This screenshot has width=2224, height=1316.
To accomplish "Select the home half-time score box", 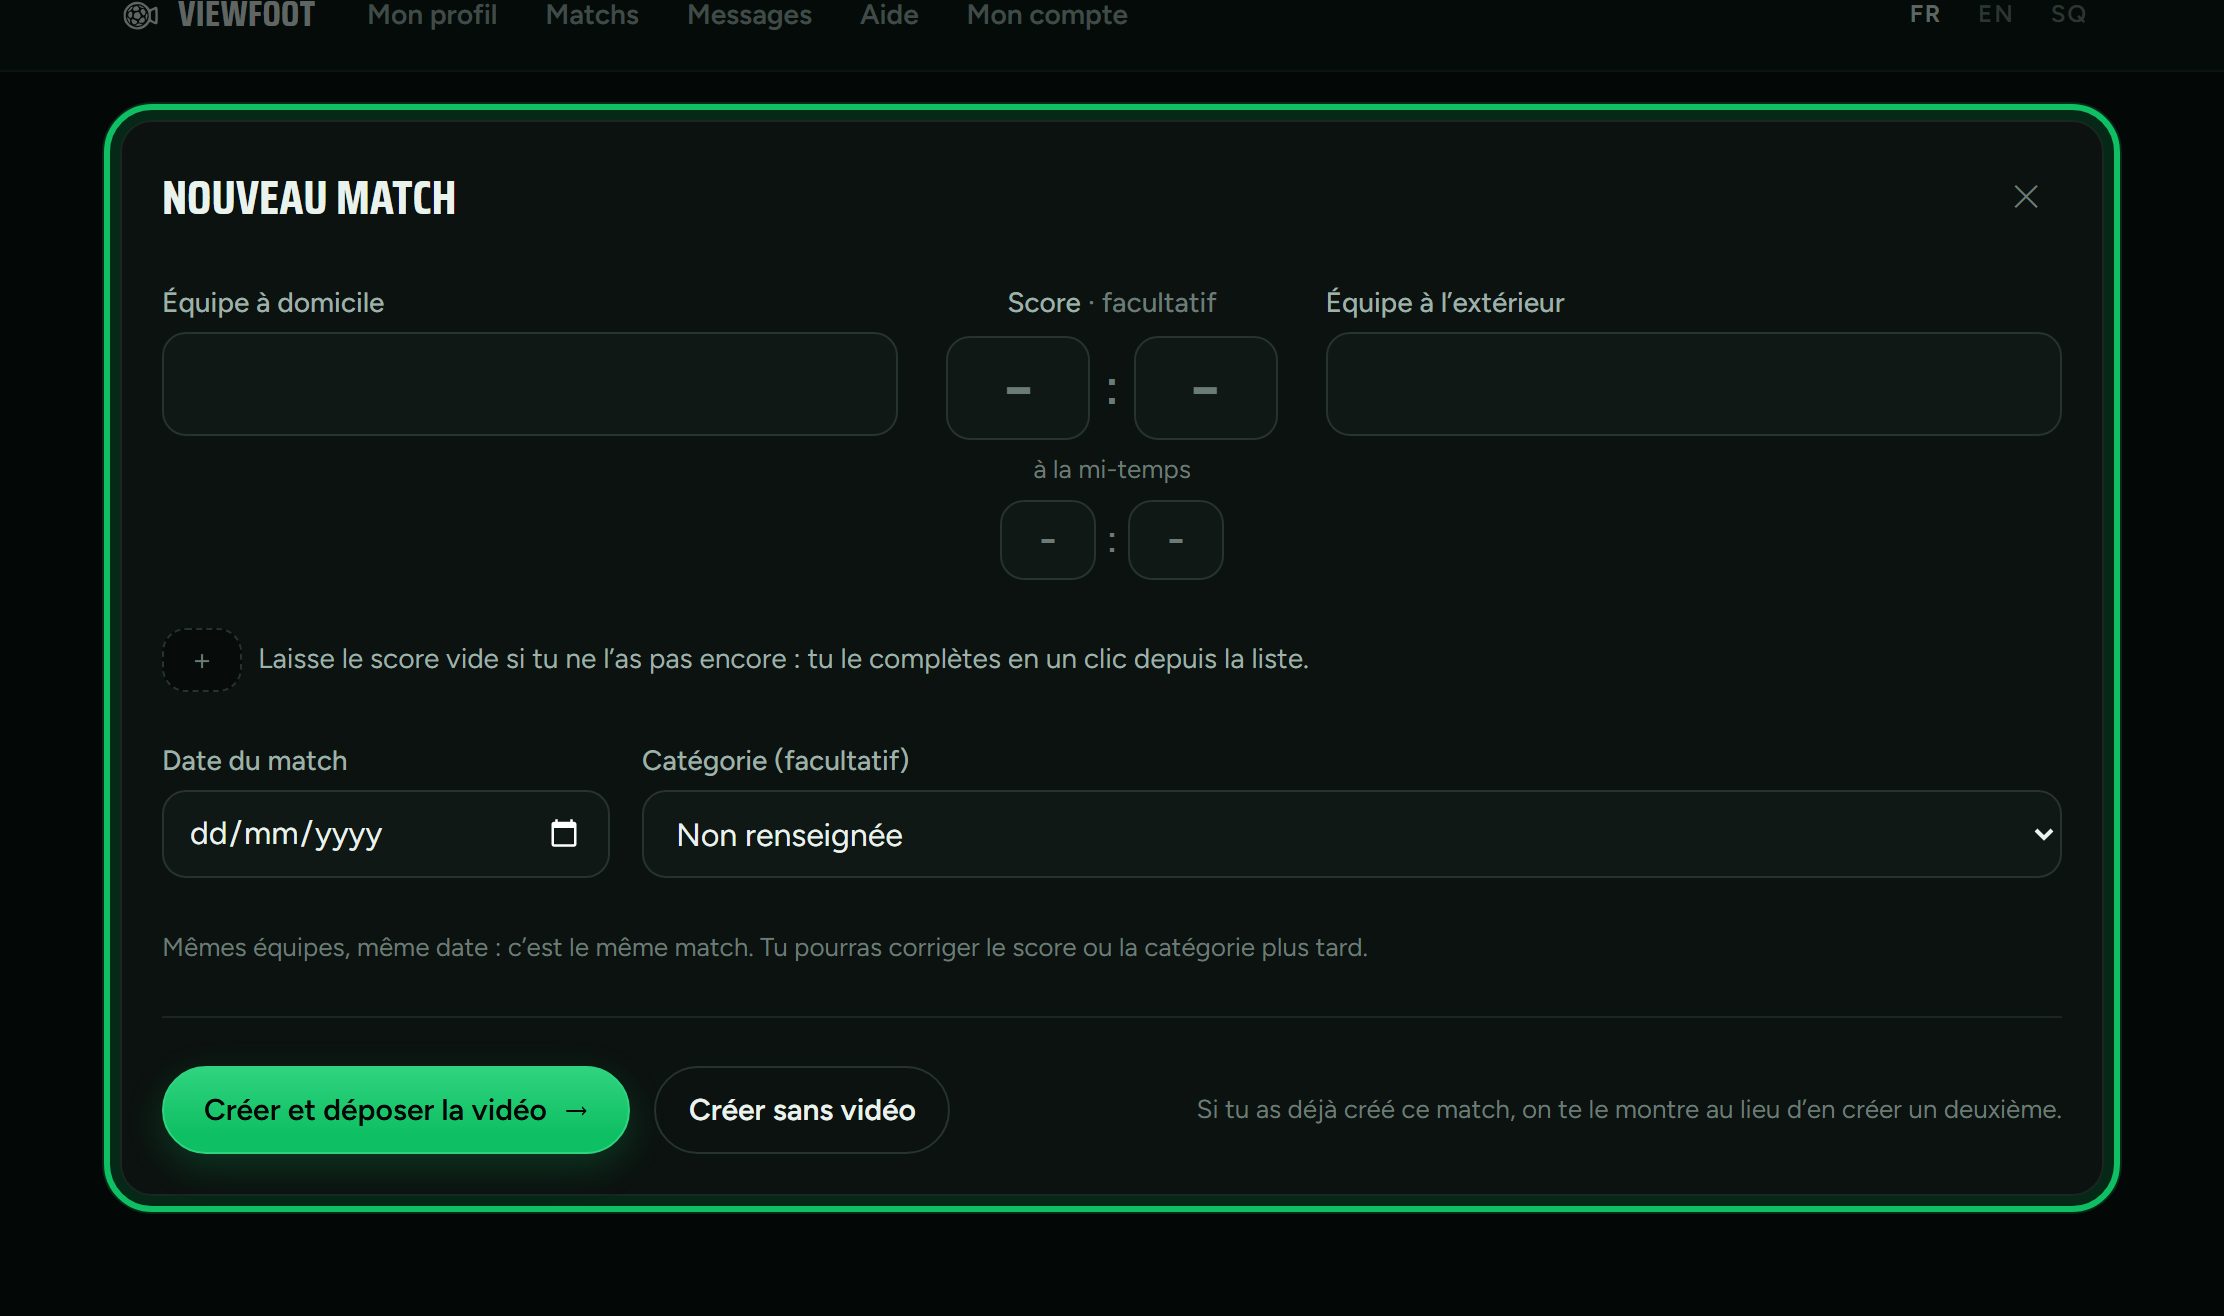I will click(x=1048, y=540).
